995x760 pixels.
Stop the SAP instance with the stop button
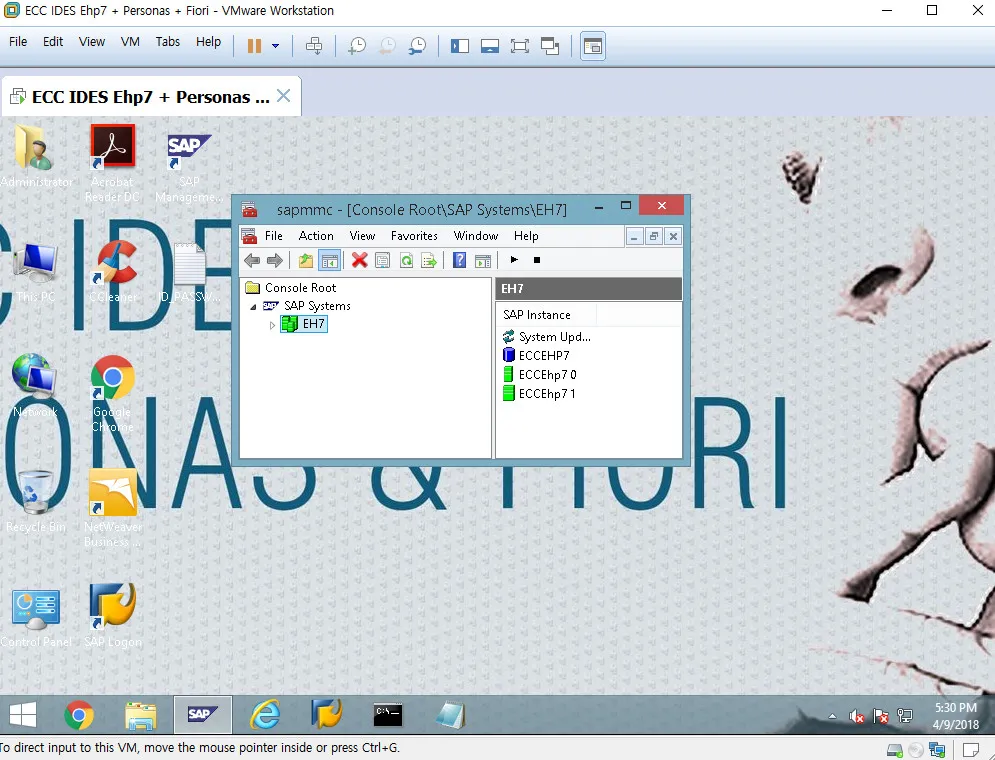(x=537, y=260)
